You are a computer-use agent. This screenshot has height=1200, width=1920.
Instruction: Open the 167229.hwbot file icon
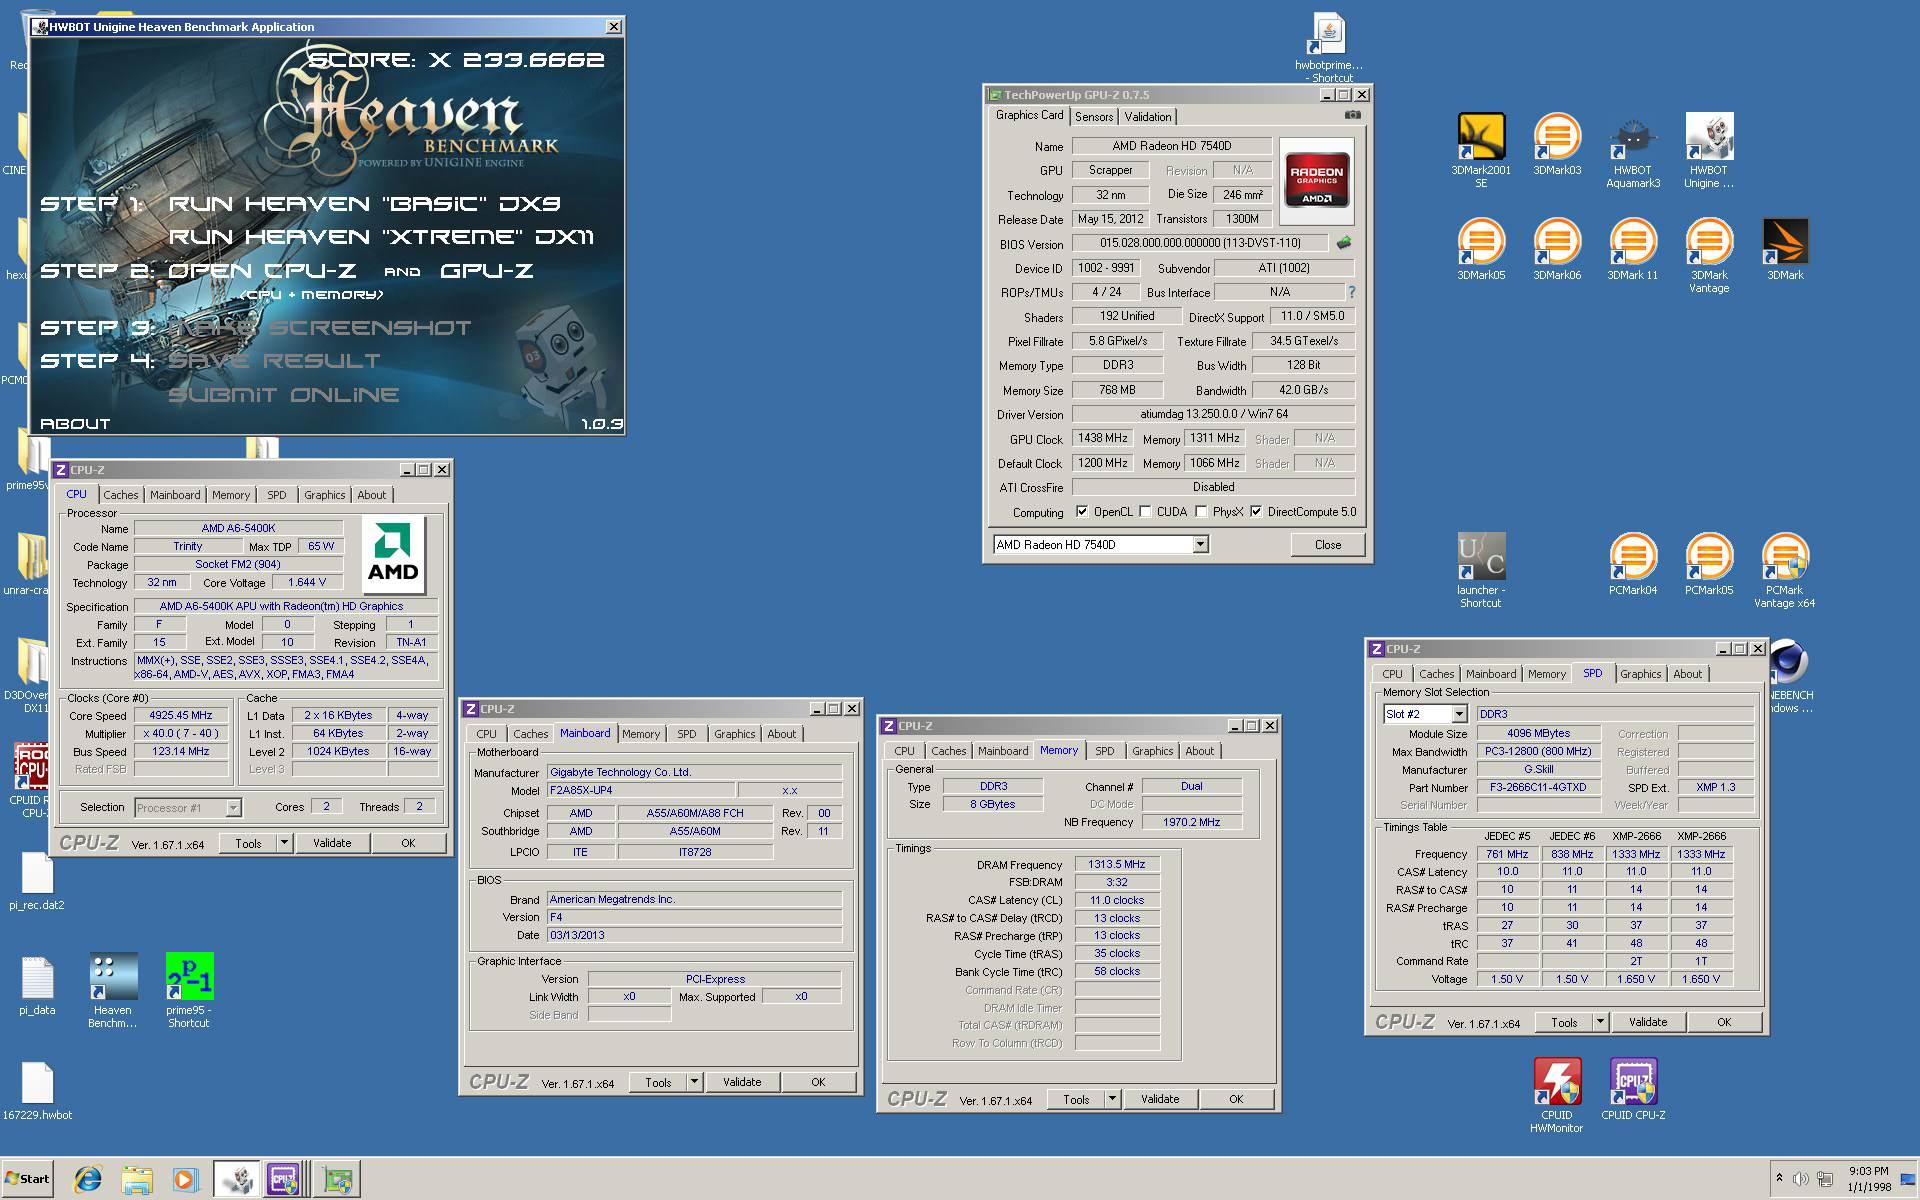(x=37, y=1090)
